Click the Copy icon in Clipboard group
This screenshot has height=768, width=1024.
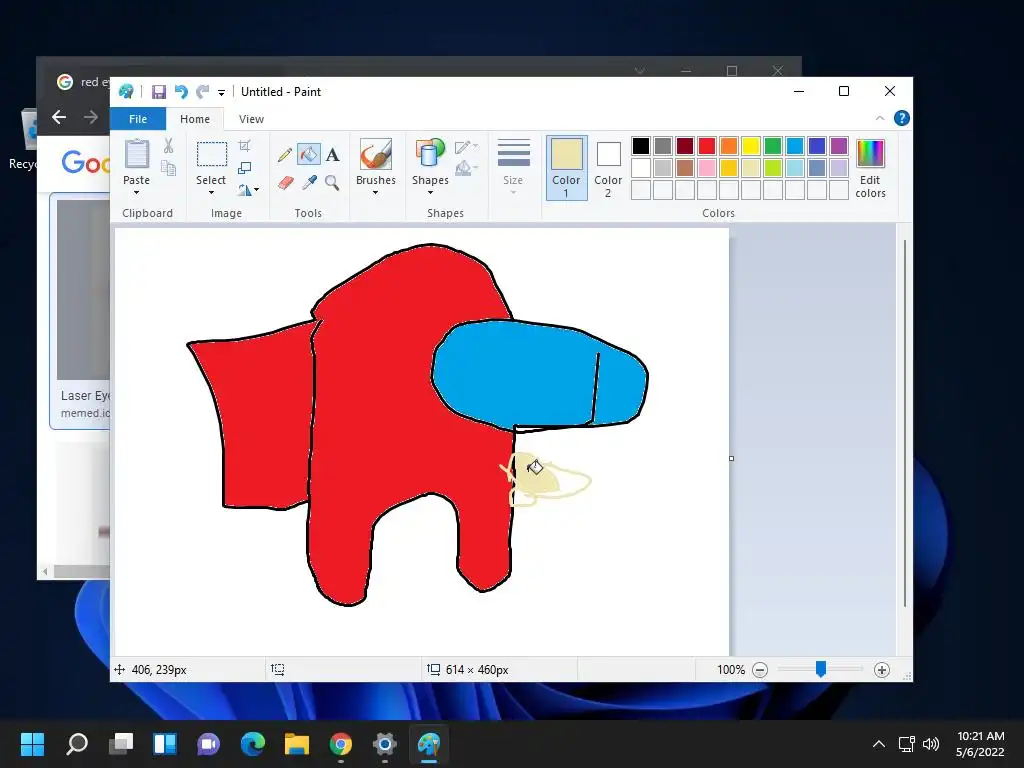[x=168, y=168]
